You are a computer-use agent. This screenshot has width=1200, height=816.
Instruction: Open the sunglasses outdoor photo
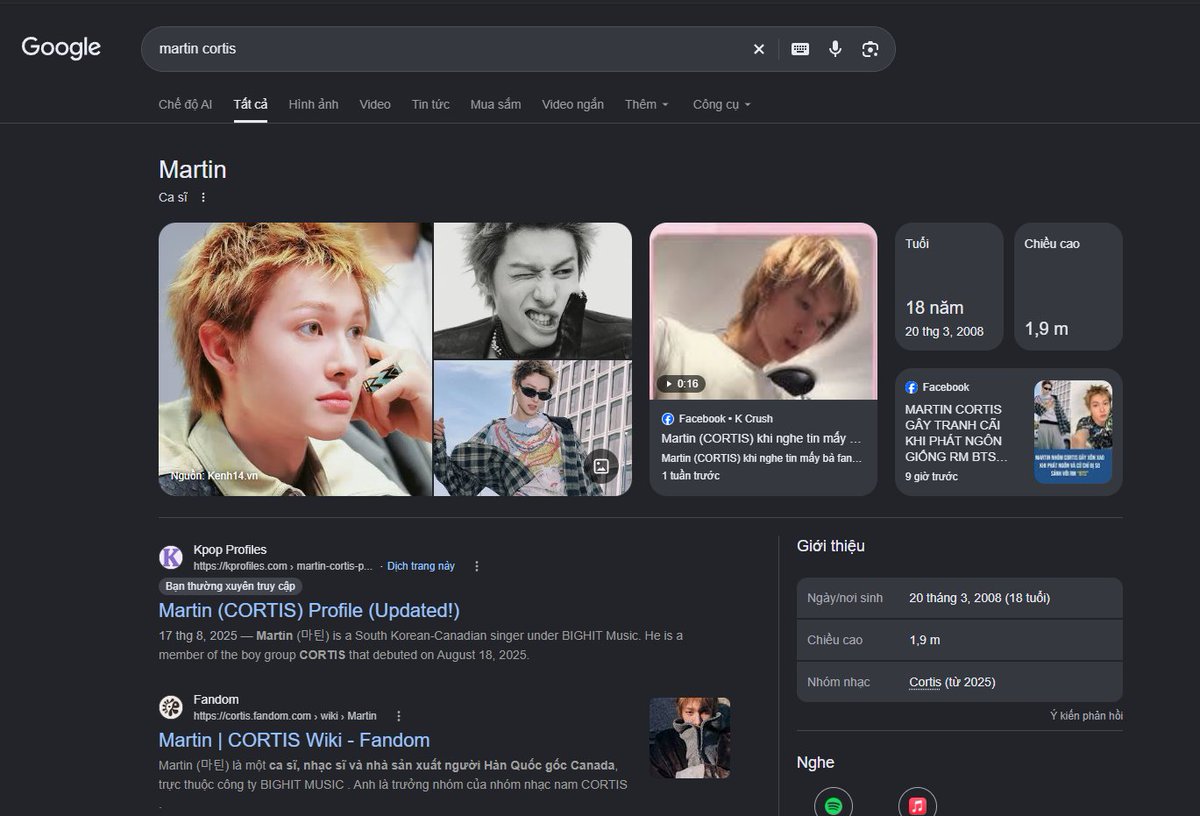tap(533, 428)
